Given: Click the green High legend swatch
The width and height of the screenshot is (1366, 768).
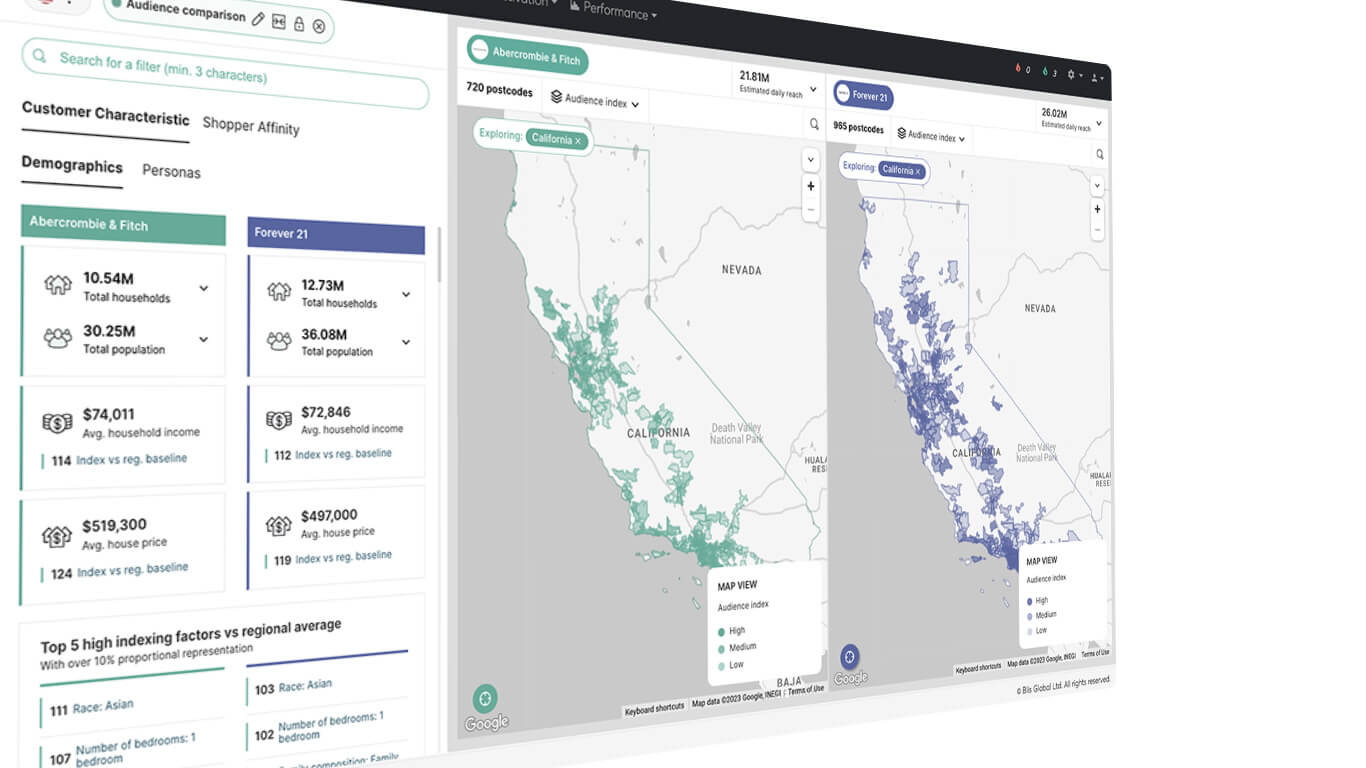Looking at the screenshot, I should [x=719, y=632].
